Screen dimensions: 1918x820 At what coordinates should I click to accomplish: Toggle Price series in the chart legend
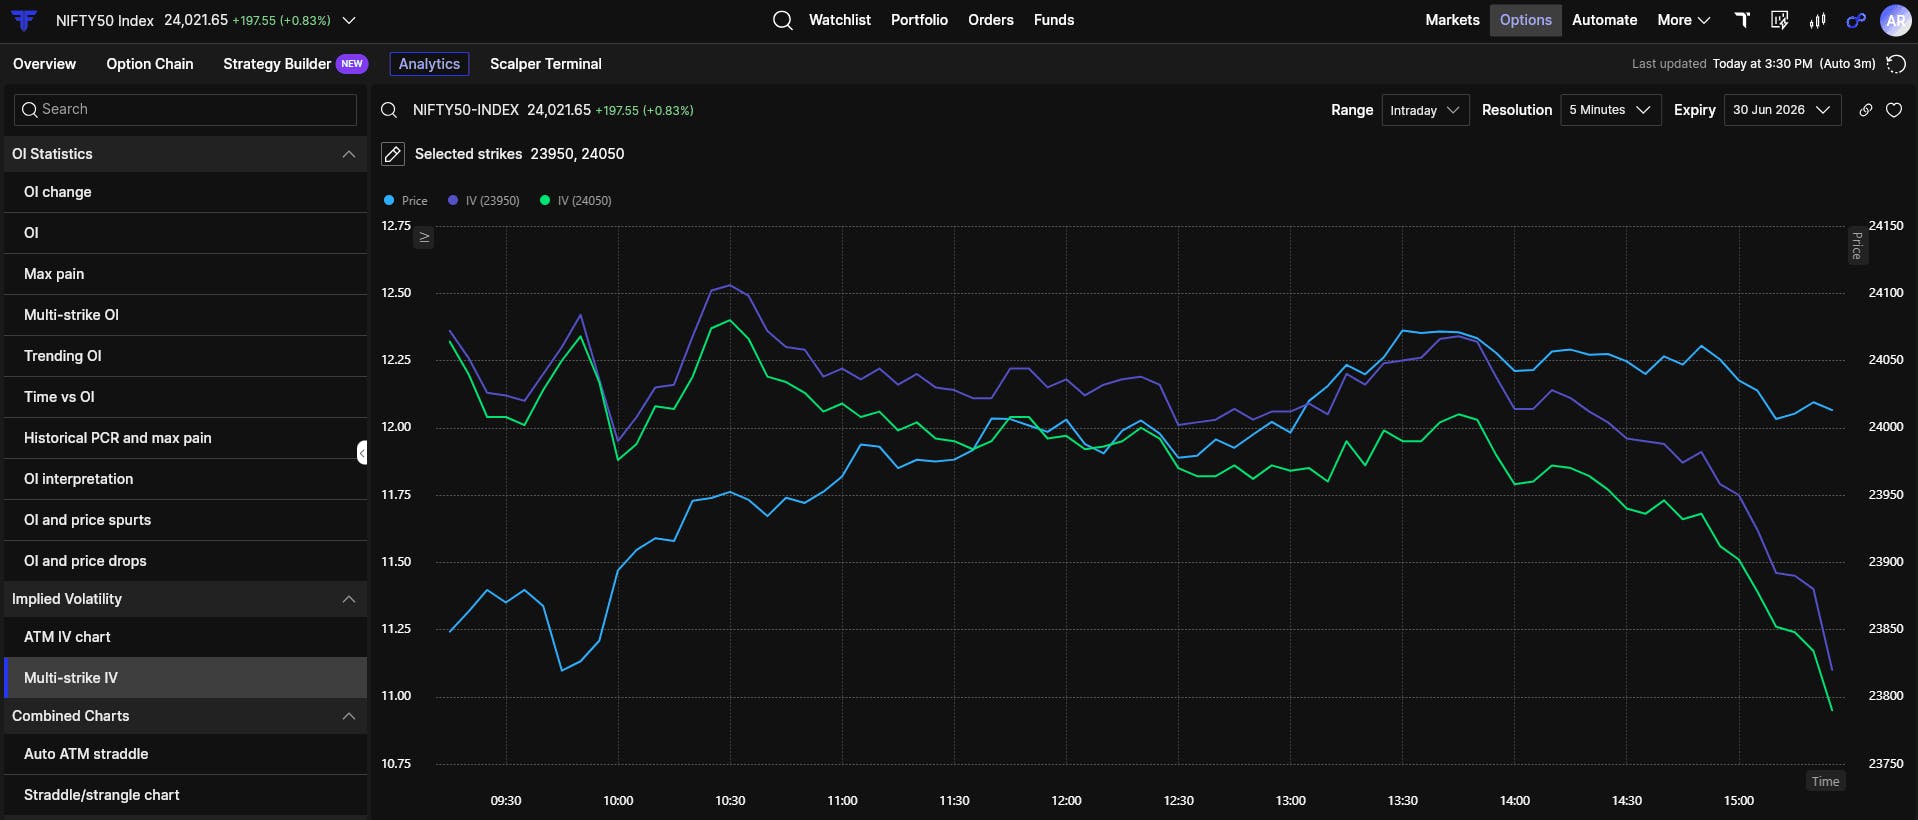406,201
